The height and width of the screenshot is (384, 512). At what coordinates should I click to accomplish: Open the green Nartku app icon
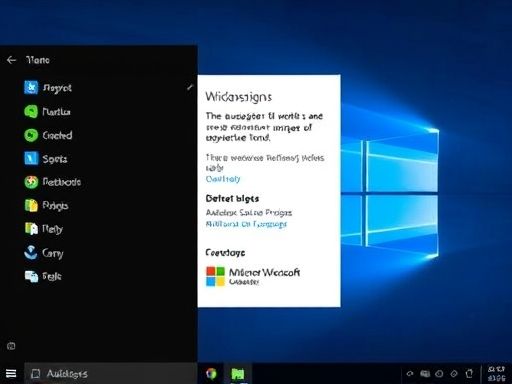click(31, 111)
